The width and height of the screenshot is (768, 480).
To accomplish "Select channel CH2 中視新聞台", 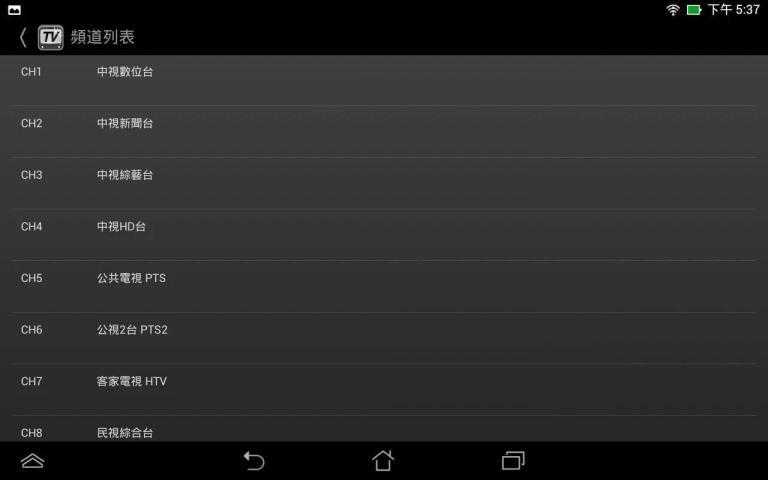I will tap(384, 132).
